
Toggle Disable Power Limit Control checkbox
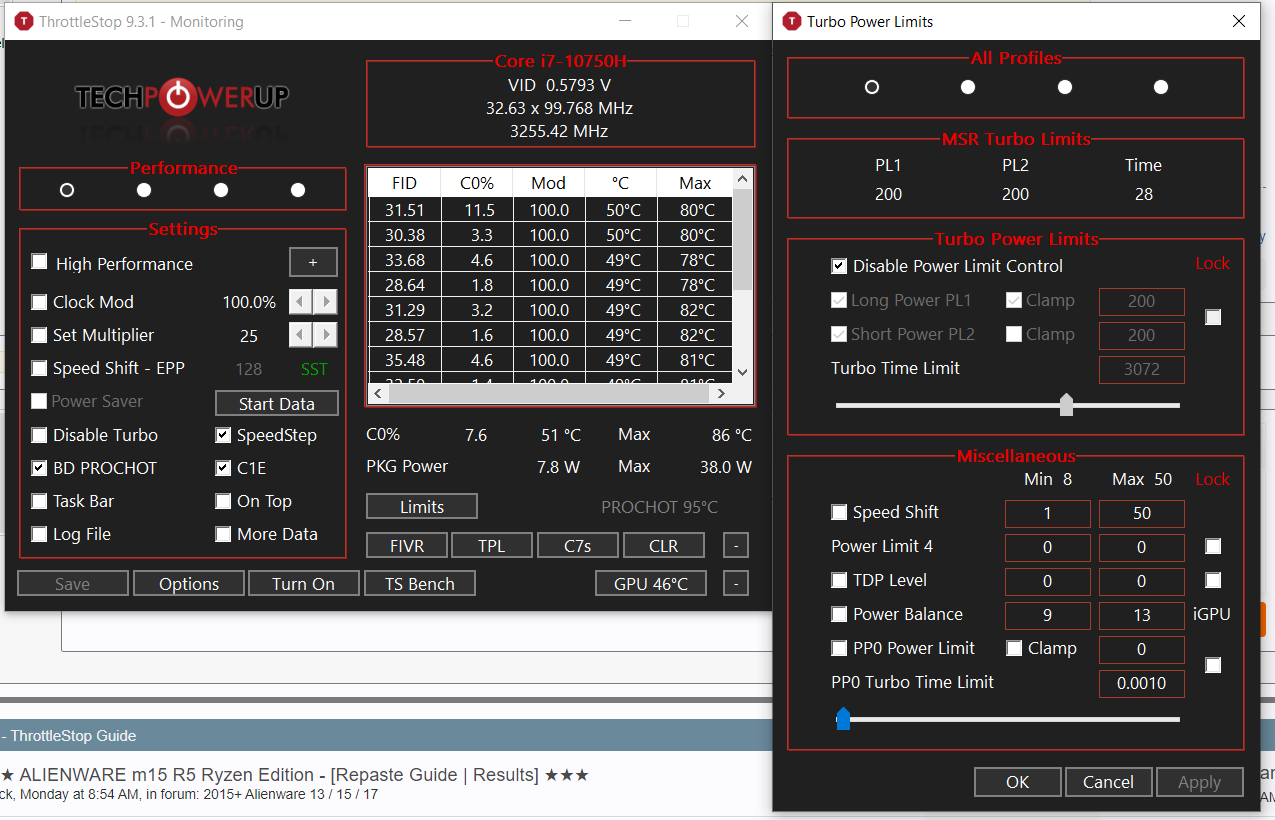coord(840,266)
